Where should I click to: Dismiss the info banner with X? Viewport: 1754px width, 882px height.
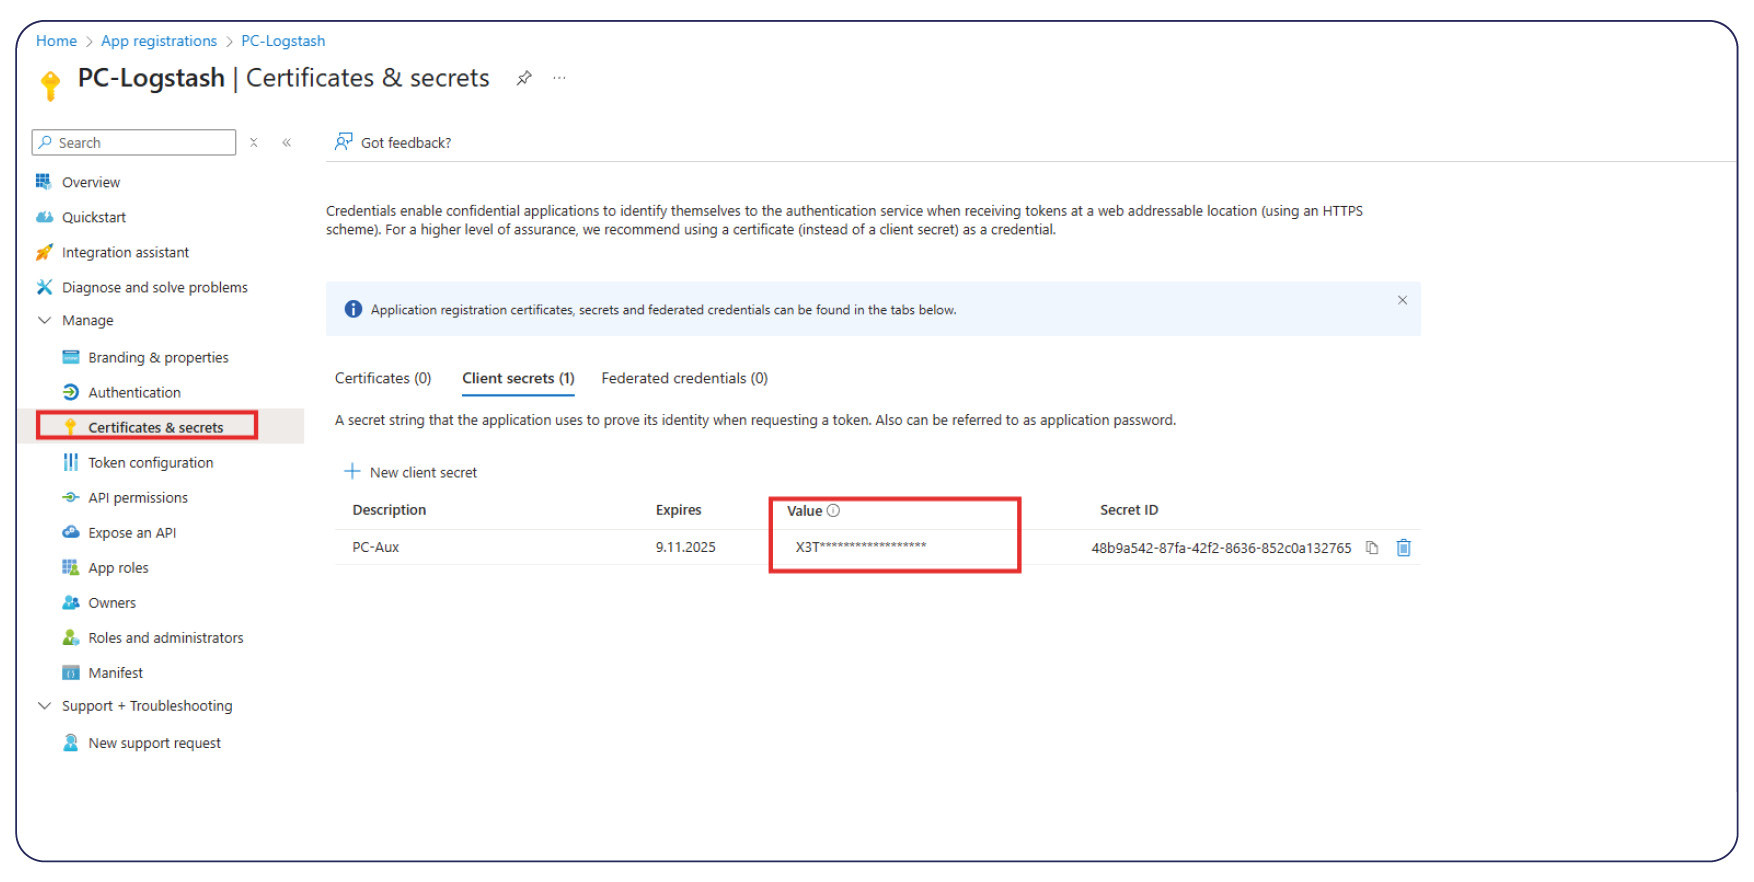tap(1402, 300)
